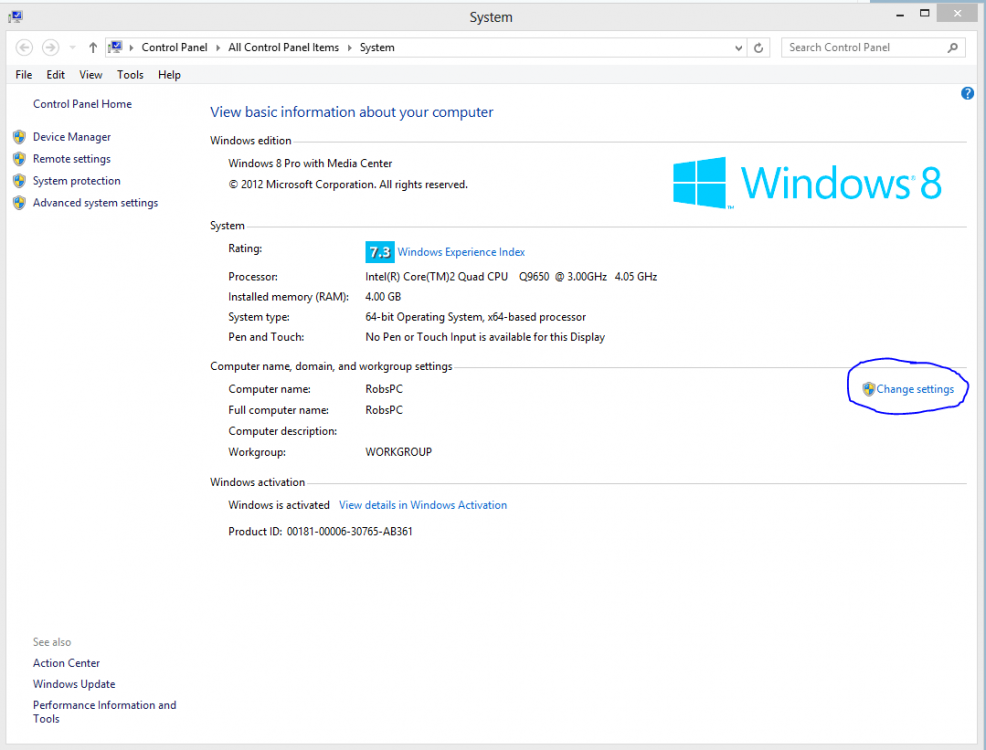
Task: Open View details in Windows Activation
Action: [x=423, y=505]
